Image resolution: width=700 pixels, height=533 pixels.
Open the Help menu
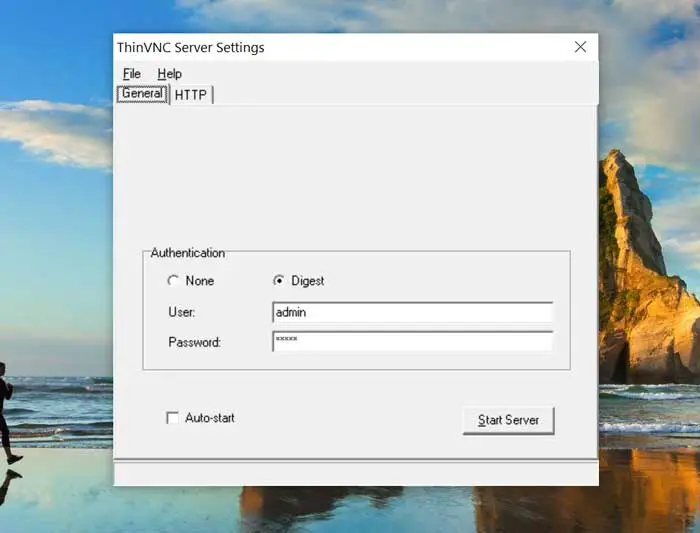170,74
